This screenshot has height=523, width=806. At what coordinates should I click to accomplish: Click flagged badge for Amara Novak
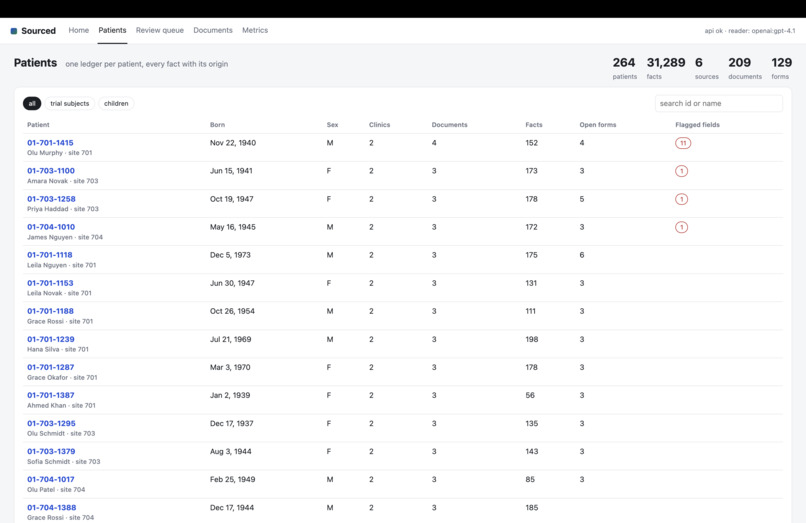pos(681,171)
